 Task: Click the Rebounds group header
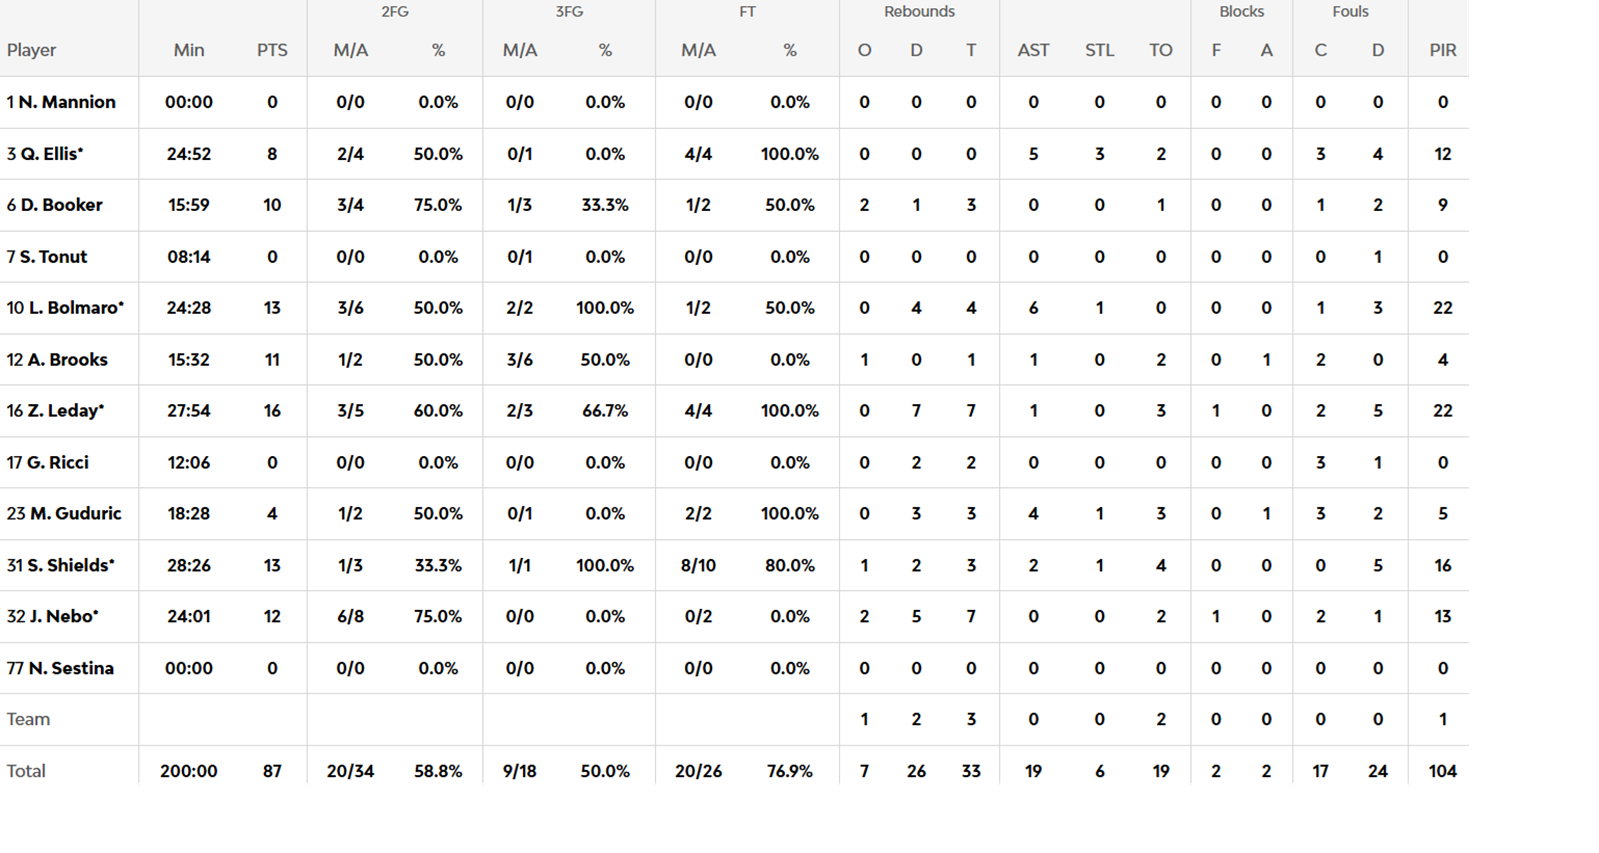coord(919,12)
